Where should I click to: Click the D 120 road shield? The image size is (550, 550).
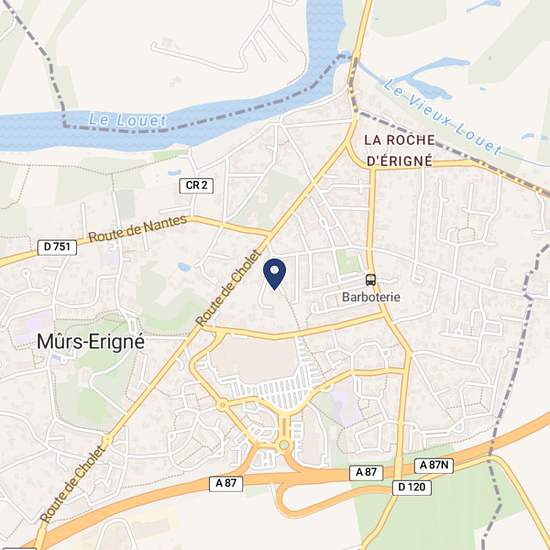coord(412,487)
